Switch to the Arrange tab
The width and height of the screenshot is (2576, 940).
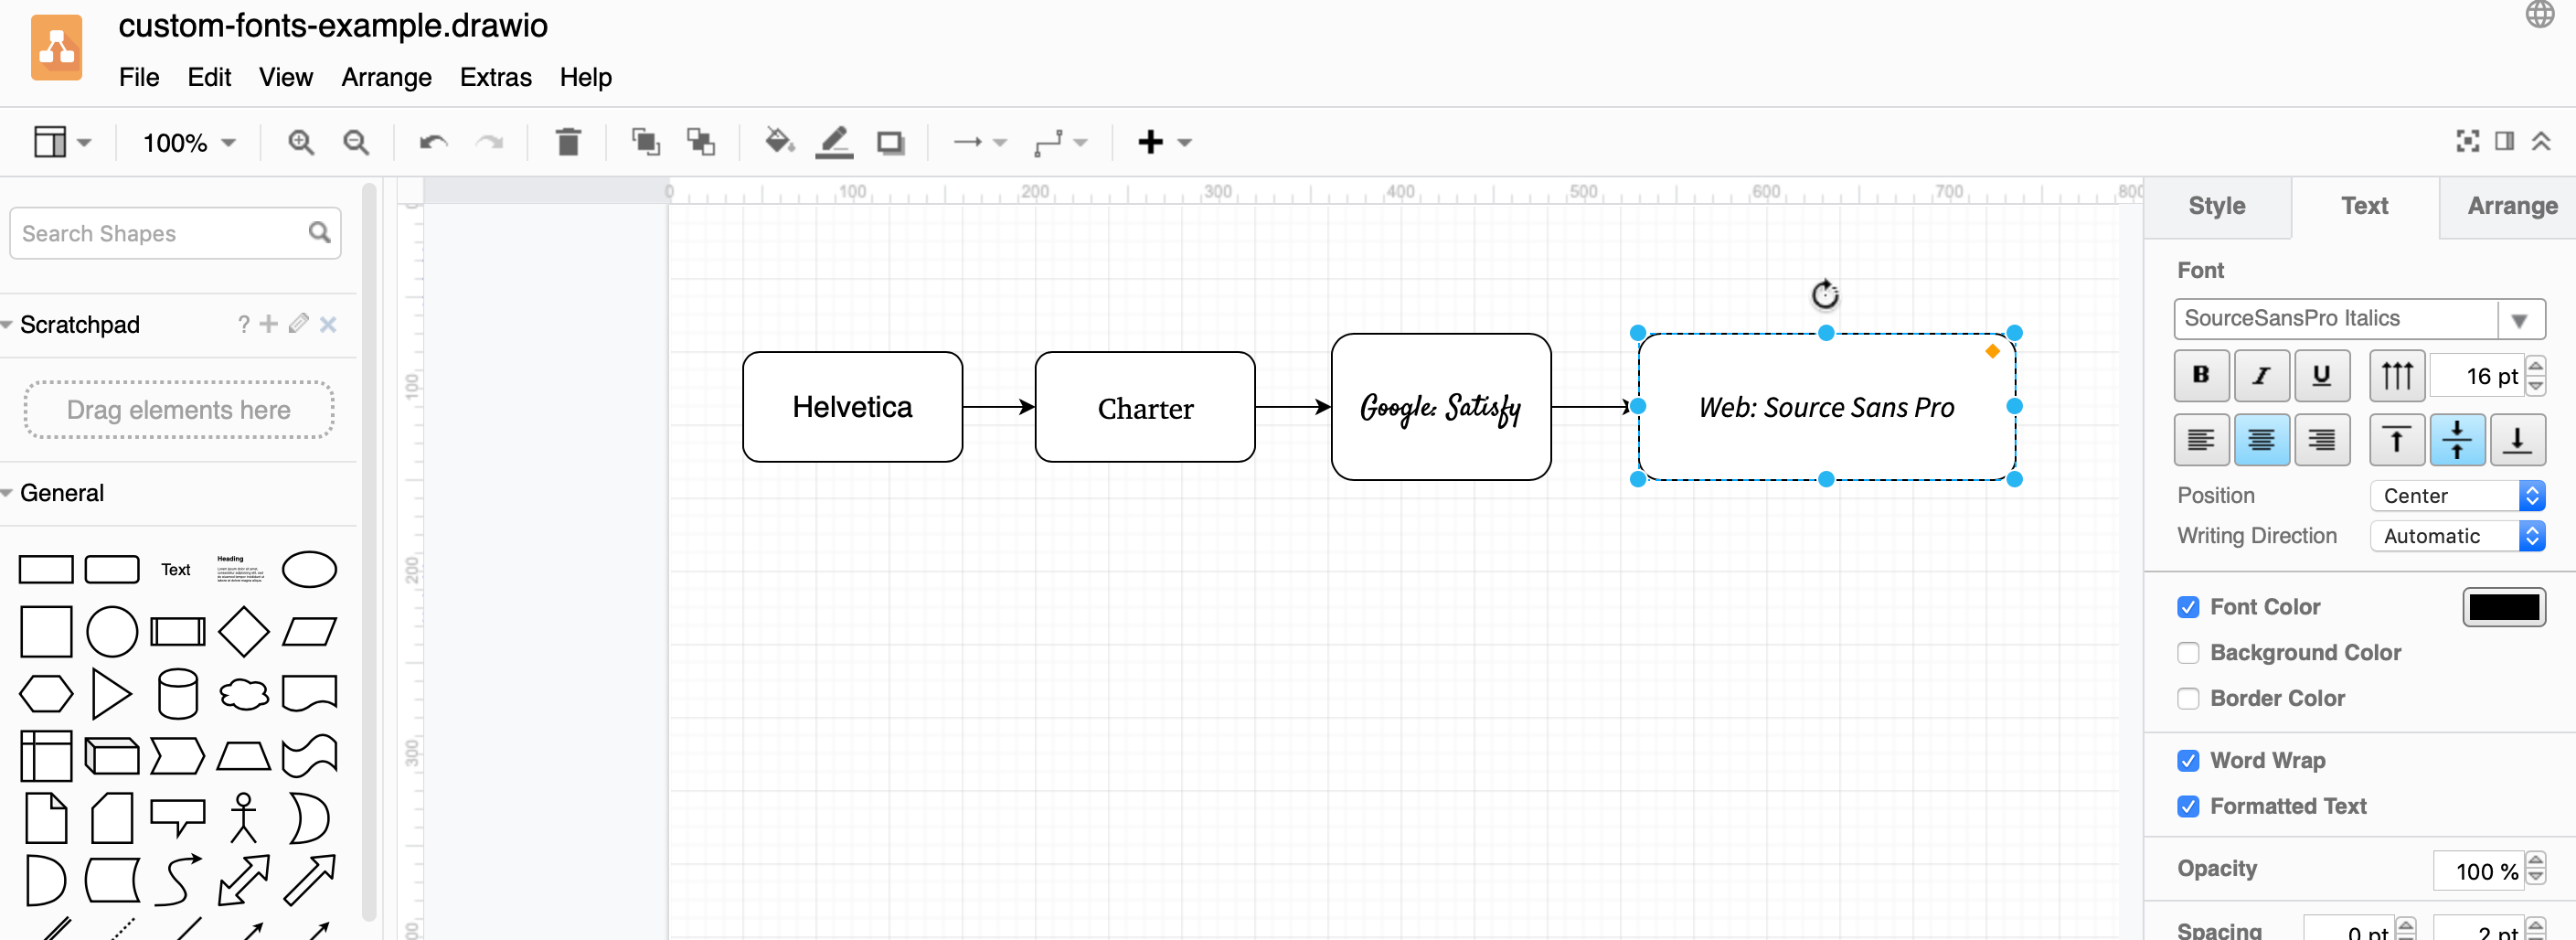pos(2510,206)
